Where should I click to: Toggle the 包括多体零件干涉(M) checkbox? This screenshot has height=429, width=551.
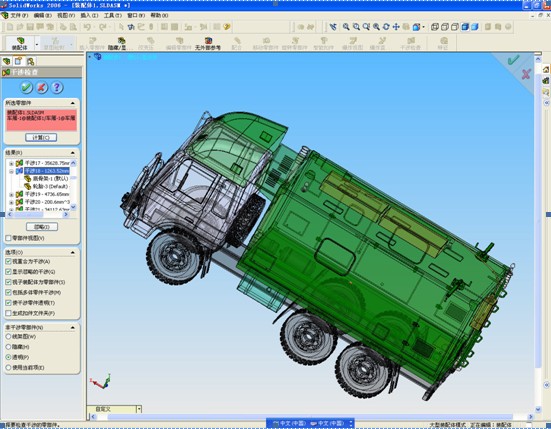(8, 292)
